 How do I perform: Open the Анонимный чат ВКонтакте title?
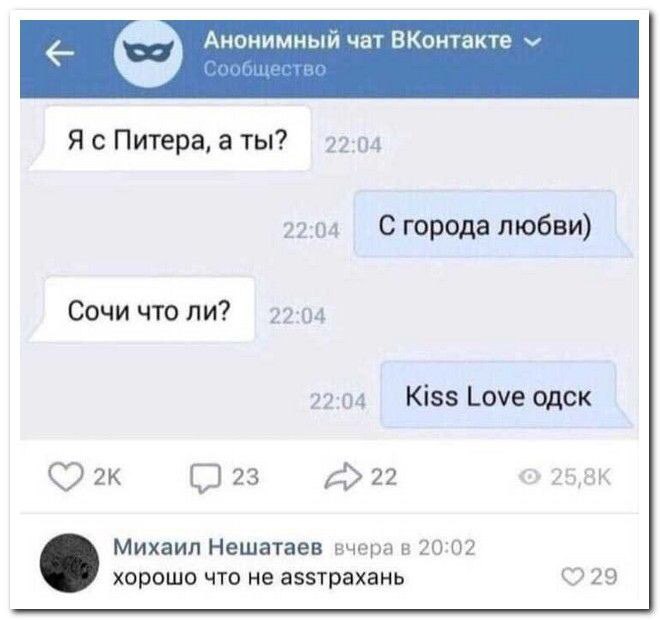358,41
